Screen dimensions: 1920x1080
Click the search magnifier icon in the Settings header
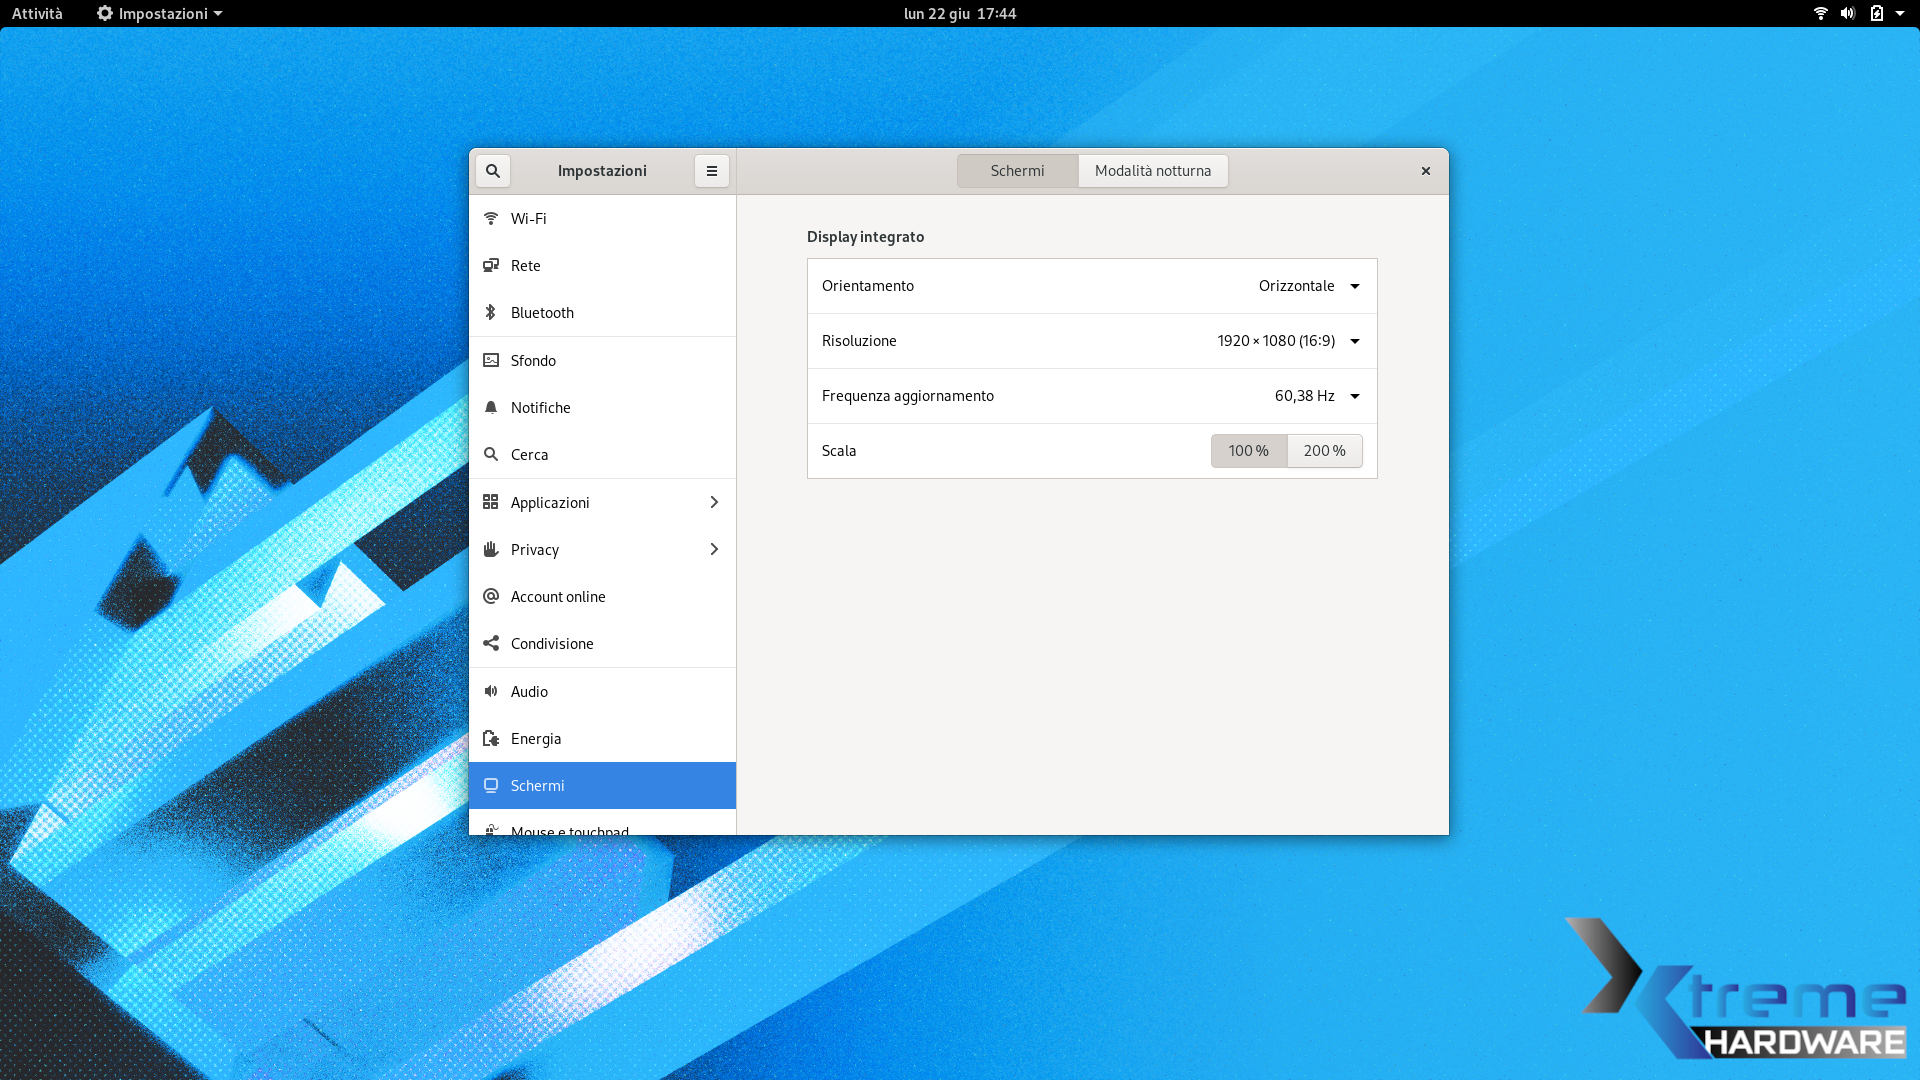(x=493, y=171)
